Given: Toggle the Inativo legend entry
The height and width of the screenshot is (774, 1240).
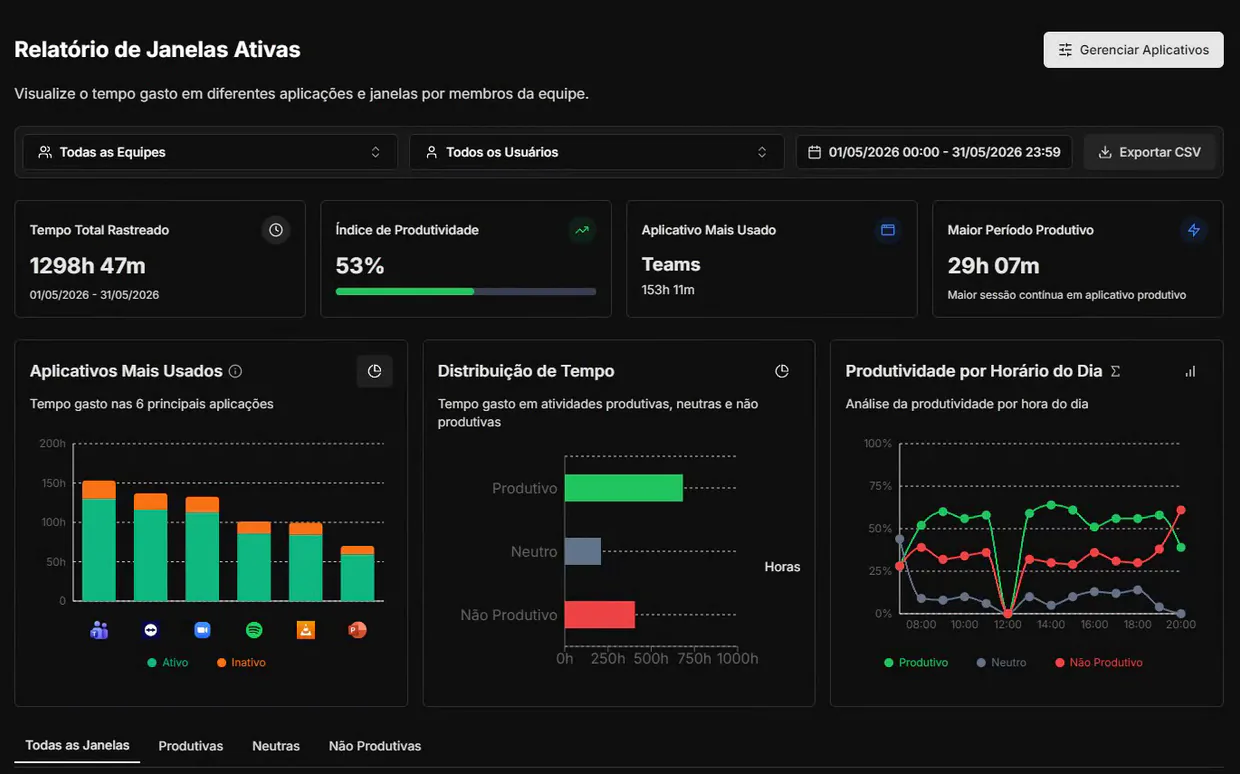Looking at the screenshot, I should [x=241, y=662].
